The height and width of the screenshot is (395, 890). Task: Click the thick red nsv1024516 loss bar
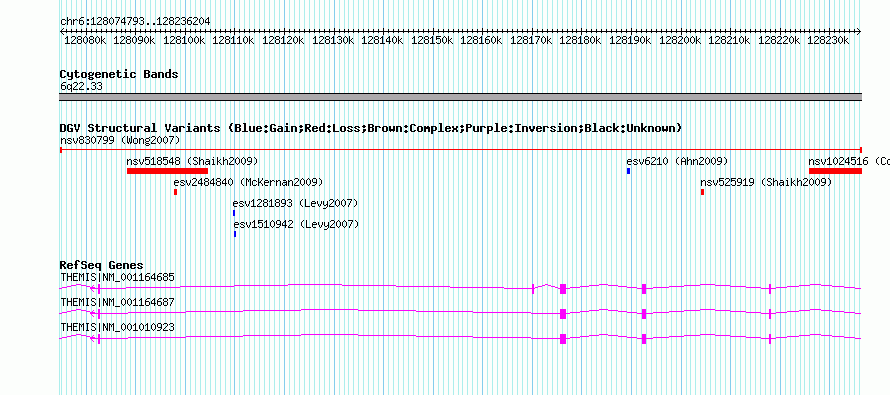836,171
